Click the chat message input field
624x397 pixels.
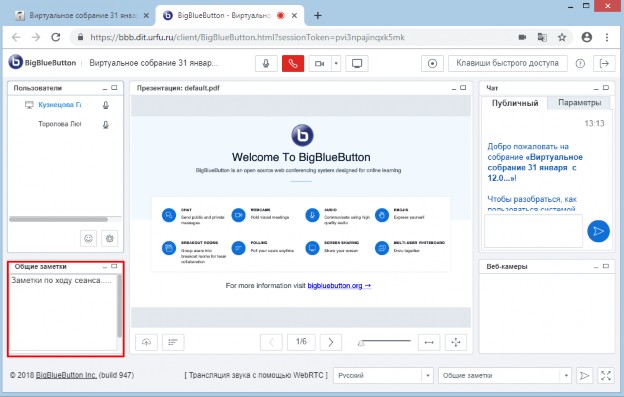533,231
